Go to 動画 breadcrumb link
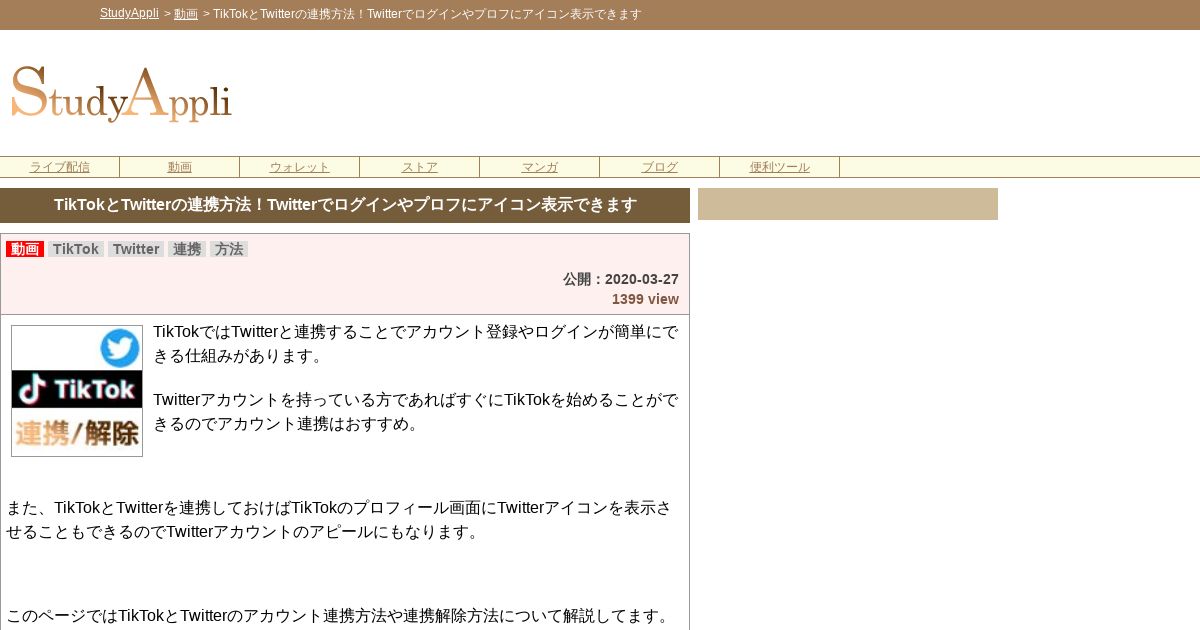 tap(186, 14)
